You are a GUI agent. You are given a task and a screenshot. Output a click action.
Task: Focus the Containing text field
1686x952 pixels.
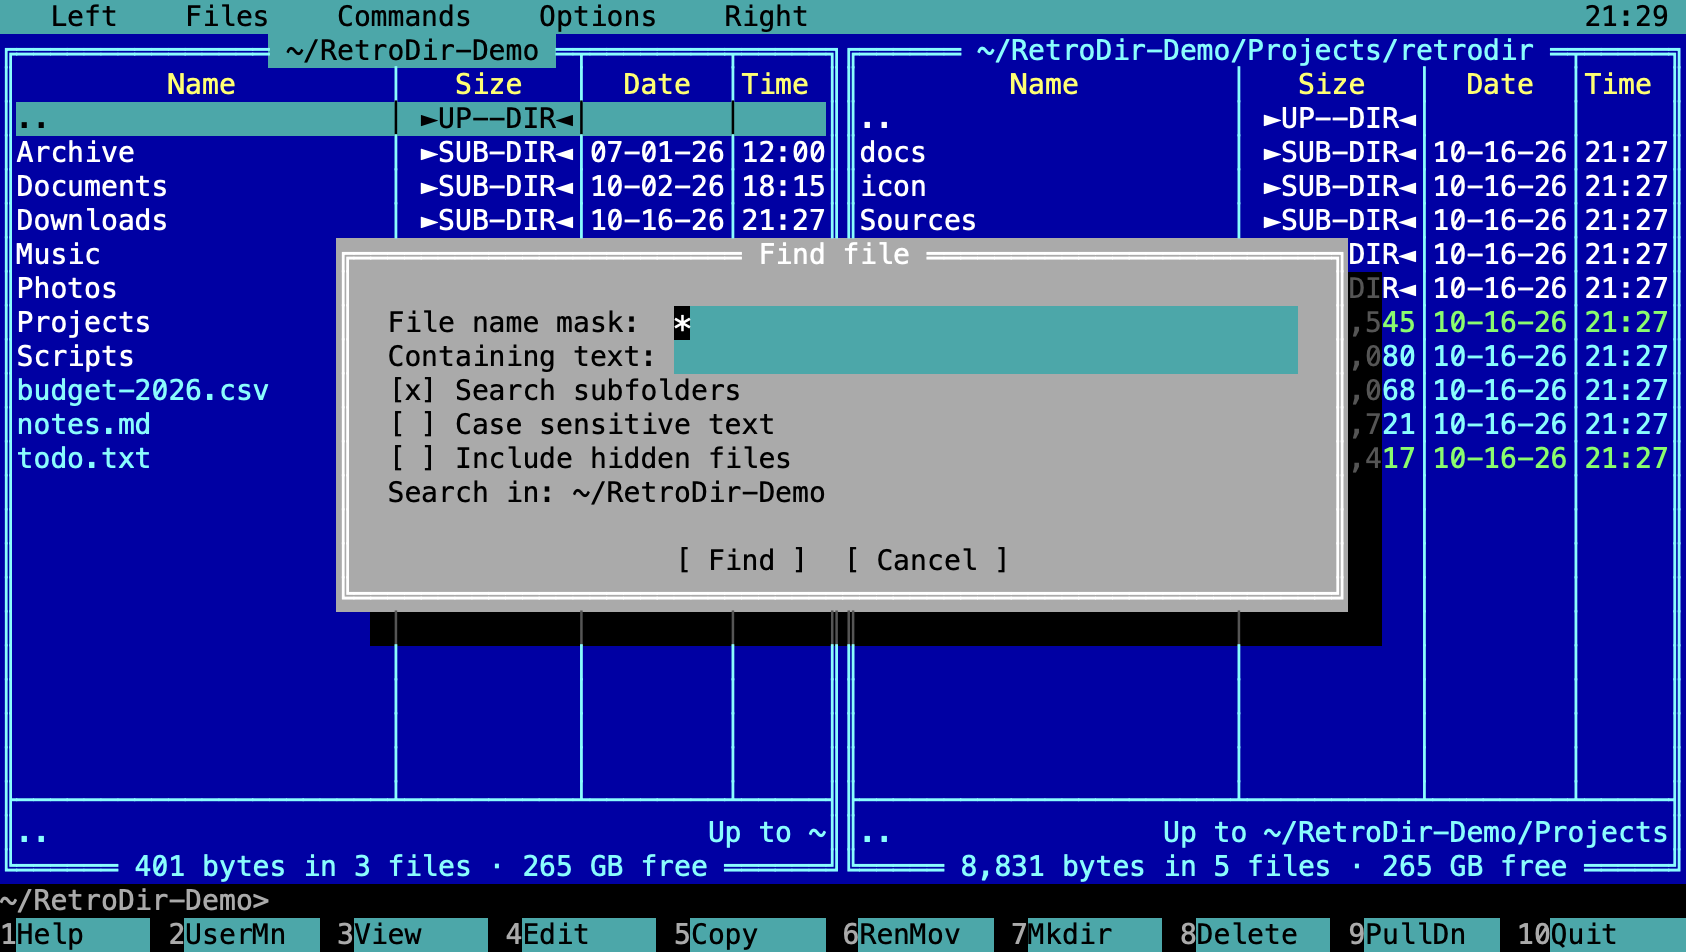[x=985, y=357]
